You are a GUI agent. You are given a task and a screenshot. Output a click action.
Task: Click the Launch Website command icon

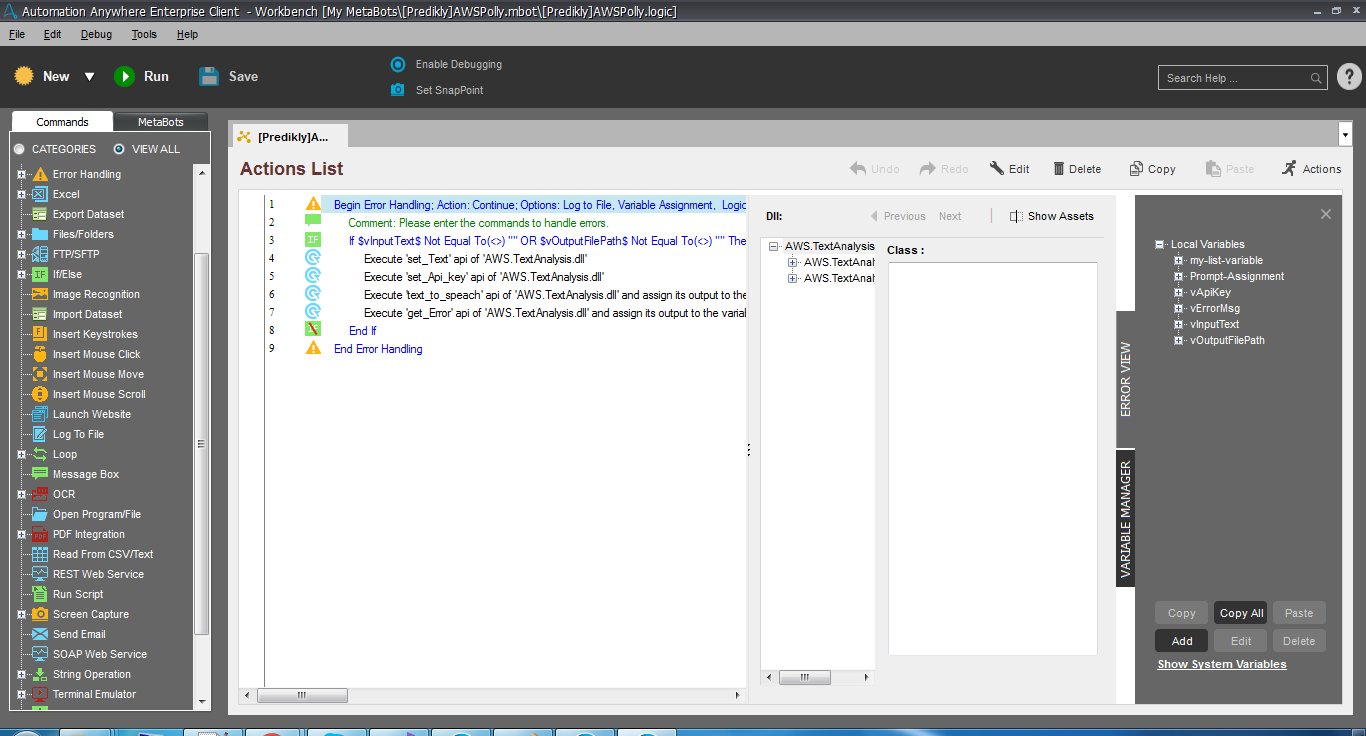[x=40, y=414]
